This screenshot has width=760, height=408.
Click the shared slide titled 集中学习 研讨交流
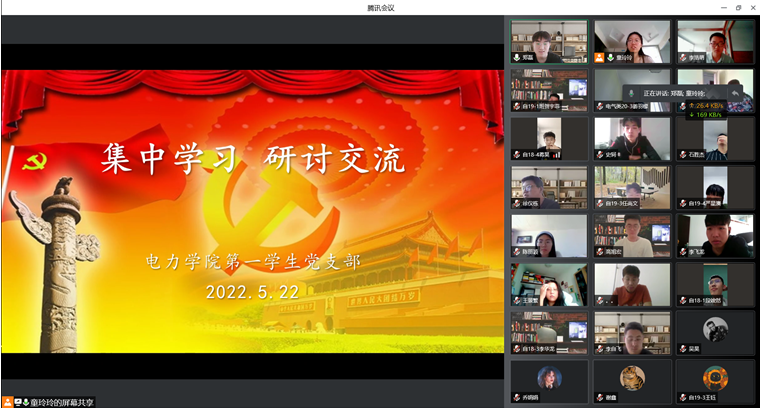point(253,211)
